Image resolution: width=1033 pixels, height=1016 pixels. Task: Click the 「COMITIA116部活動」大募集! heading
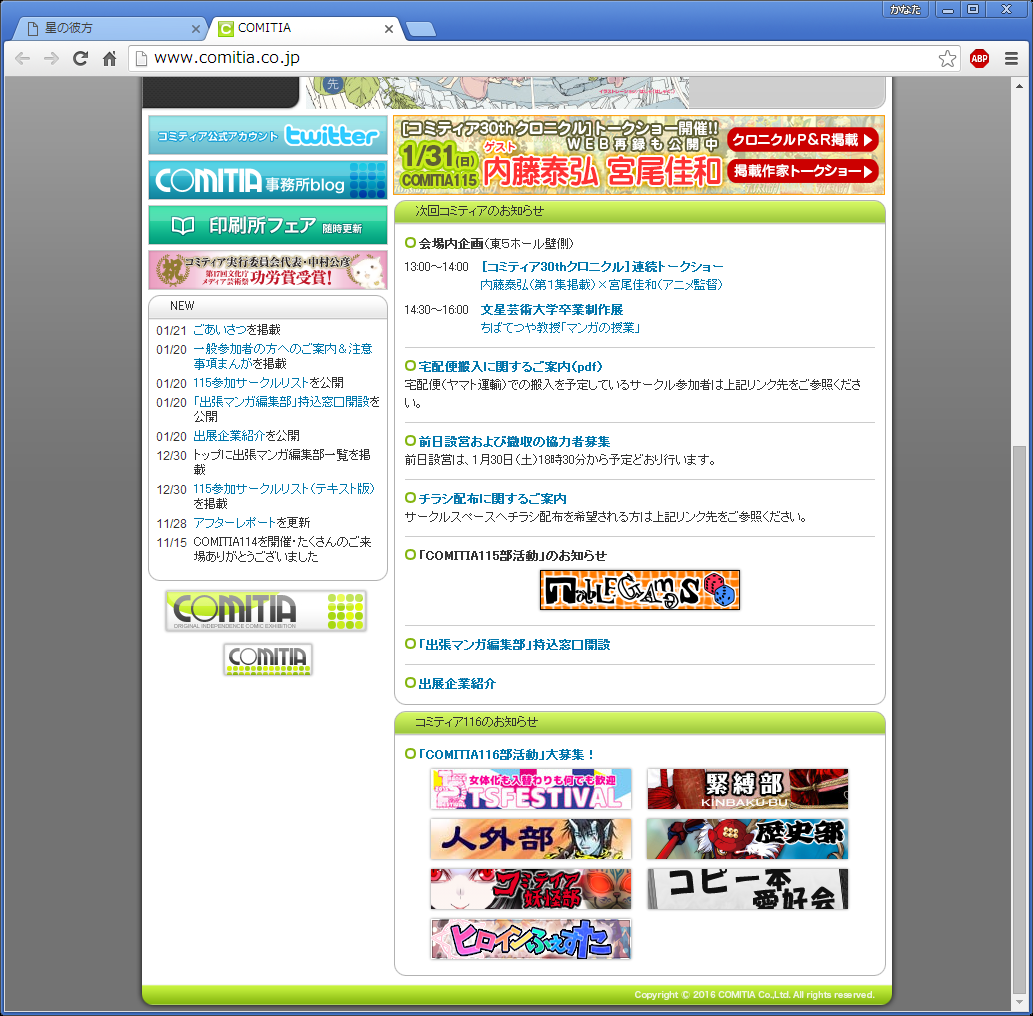507,754
